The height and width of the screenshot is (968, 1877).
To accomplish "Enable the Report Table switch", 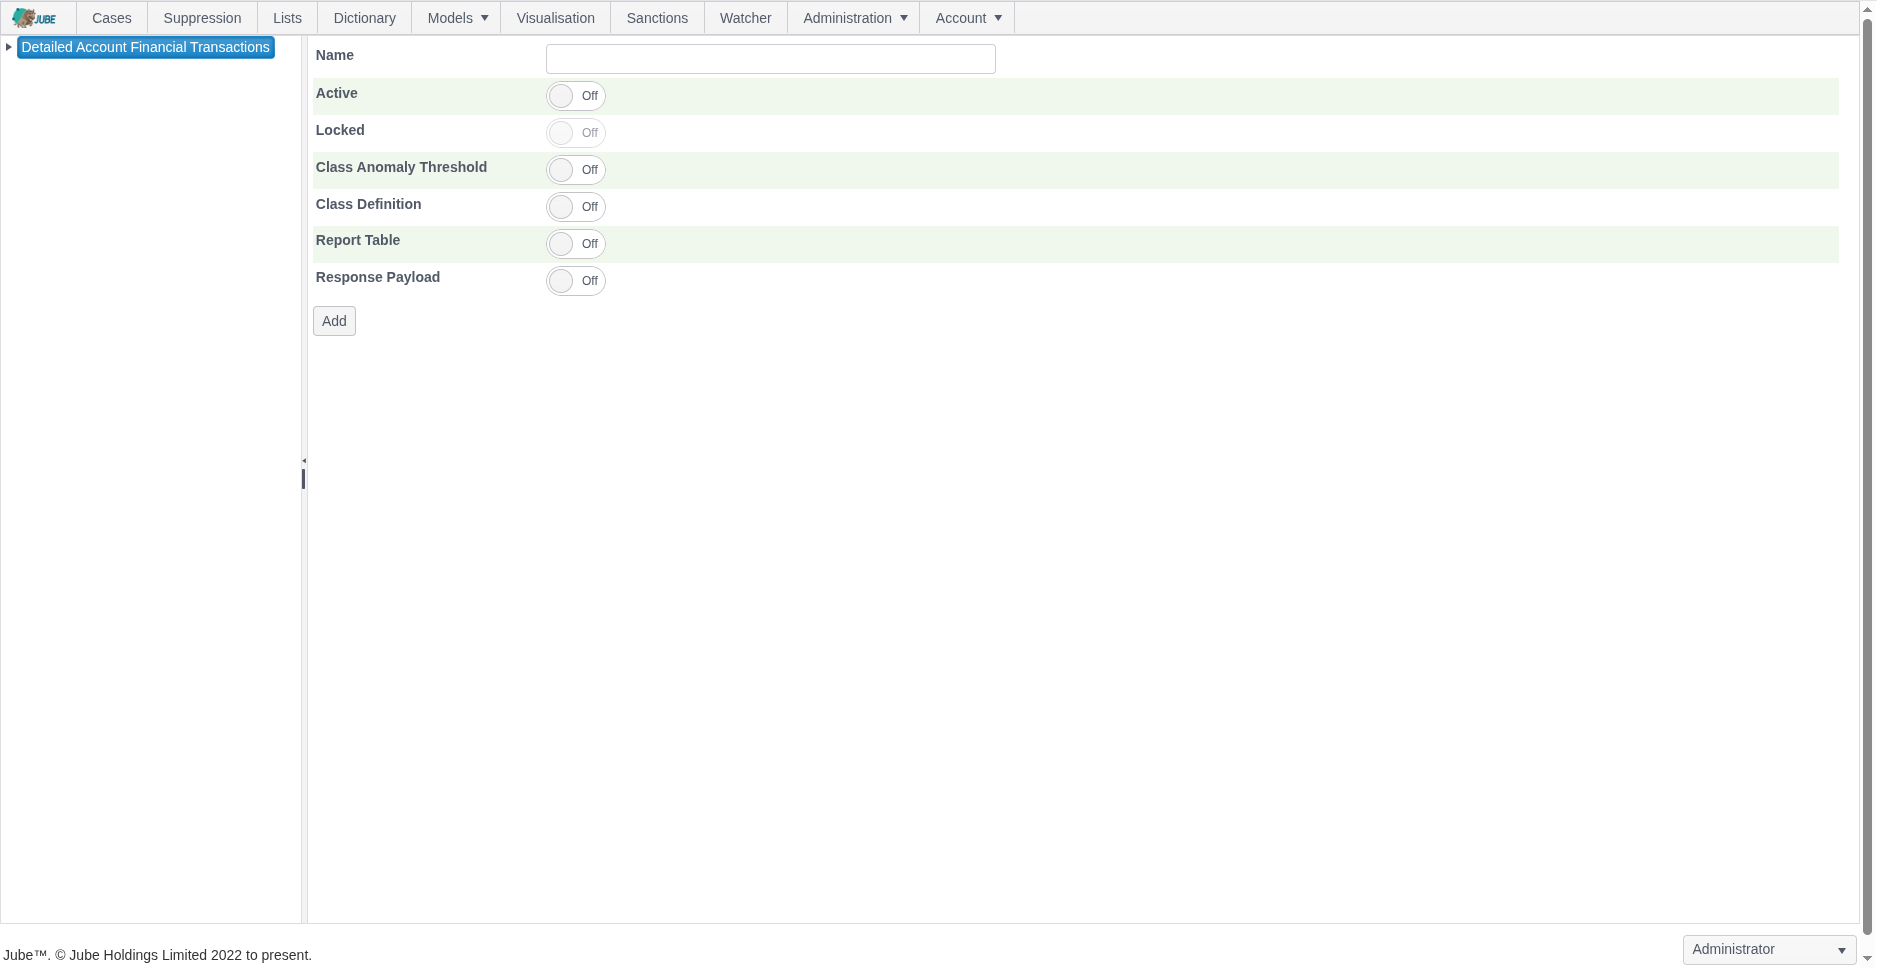I will pos(576,244).
